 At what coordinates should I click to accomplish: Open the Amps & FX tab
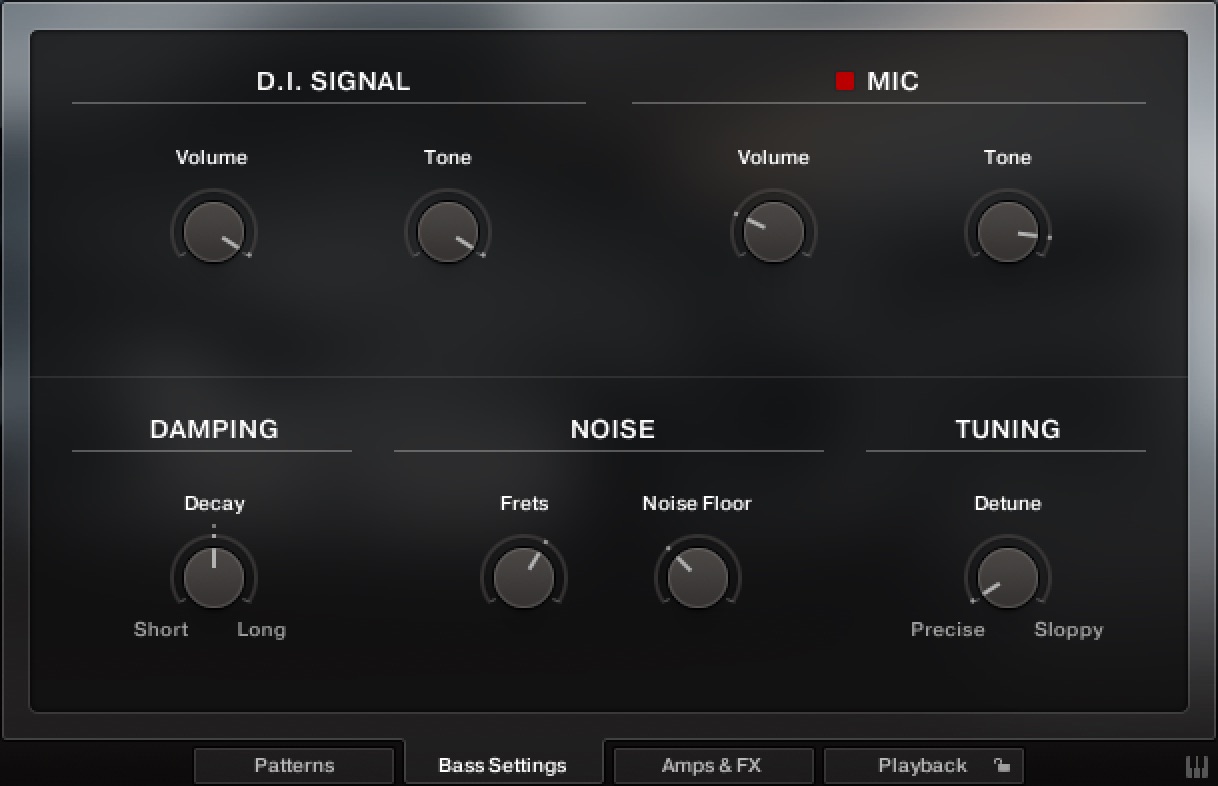click(712, 766)
